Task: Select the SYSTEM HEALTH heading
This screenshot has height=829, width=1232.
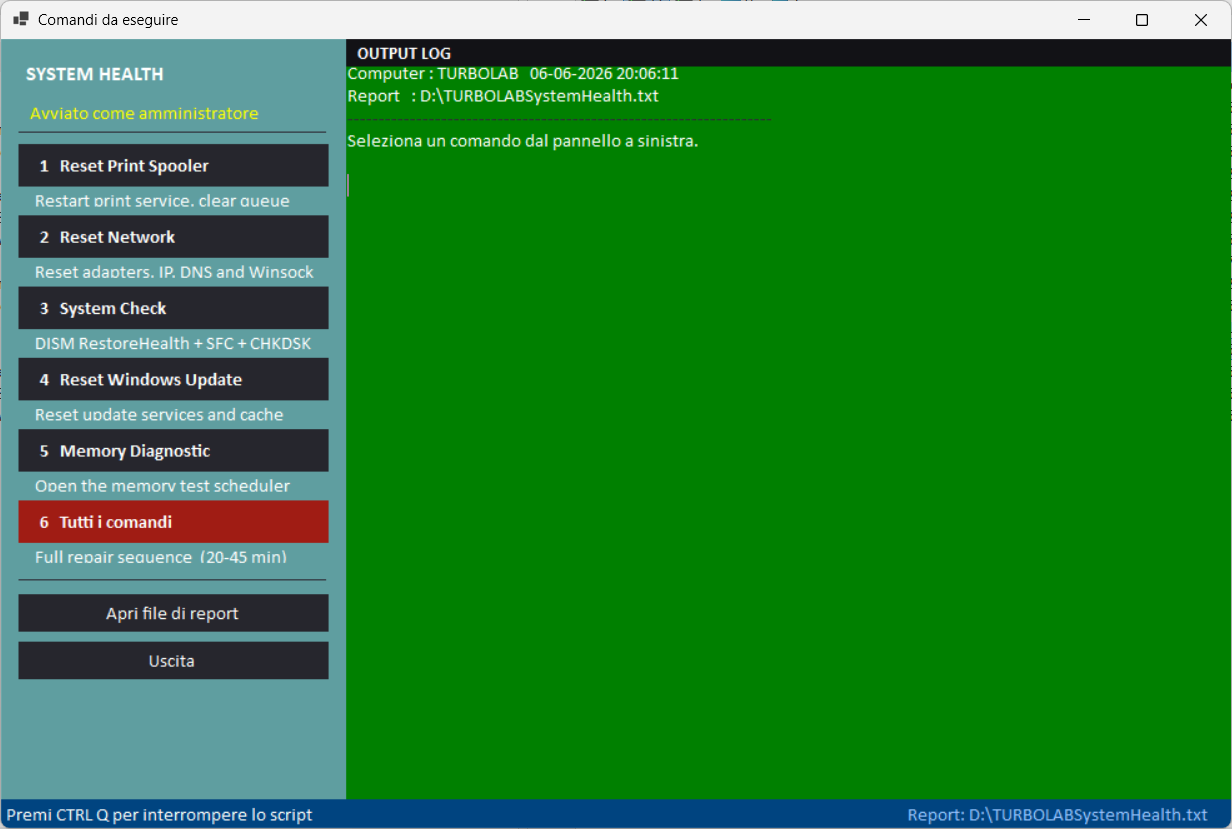Action: (x=95, y=75)
